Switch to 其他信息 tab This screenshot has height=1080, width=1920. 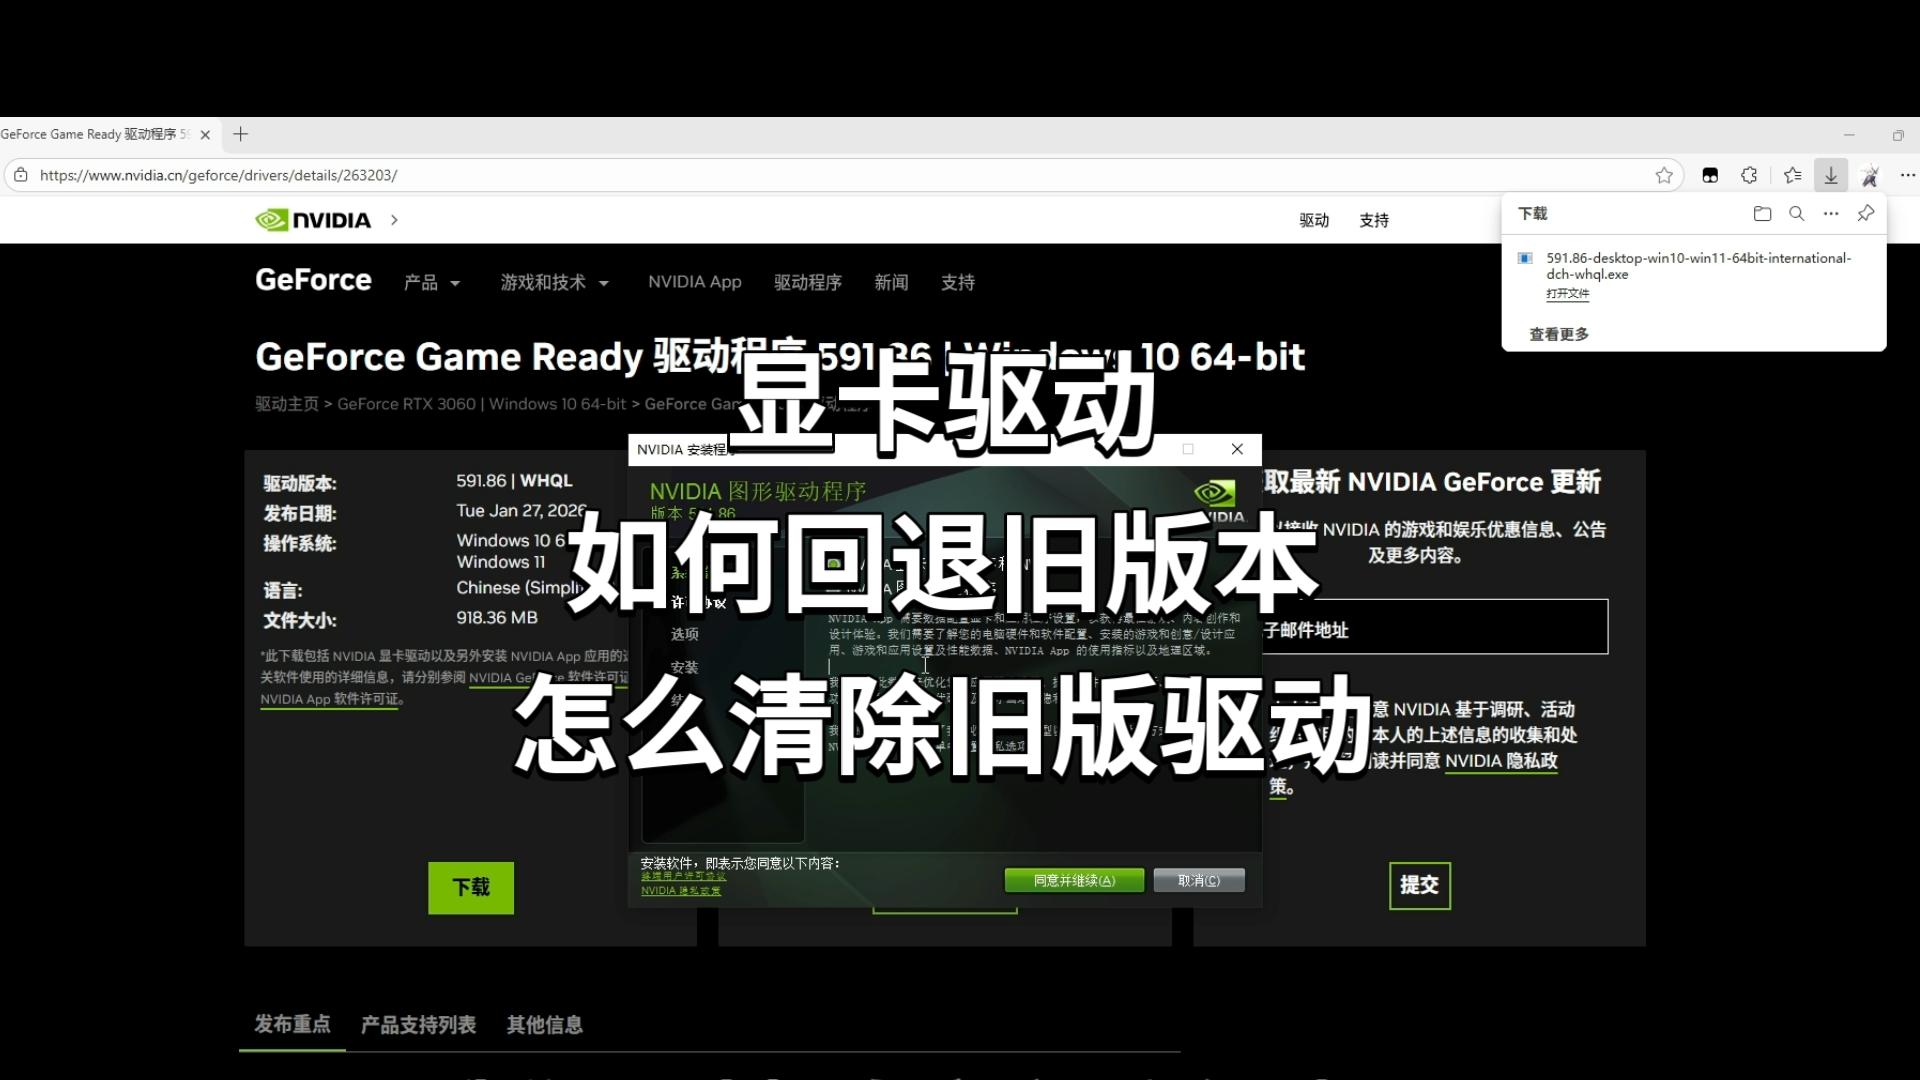click(545, 1025)
